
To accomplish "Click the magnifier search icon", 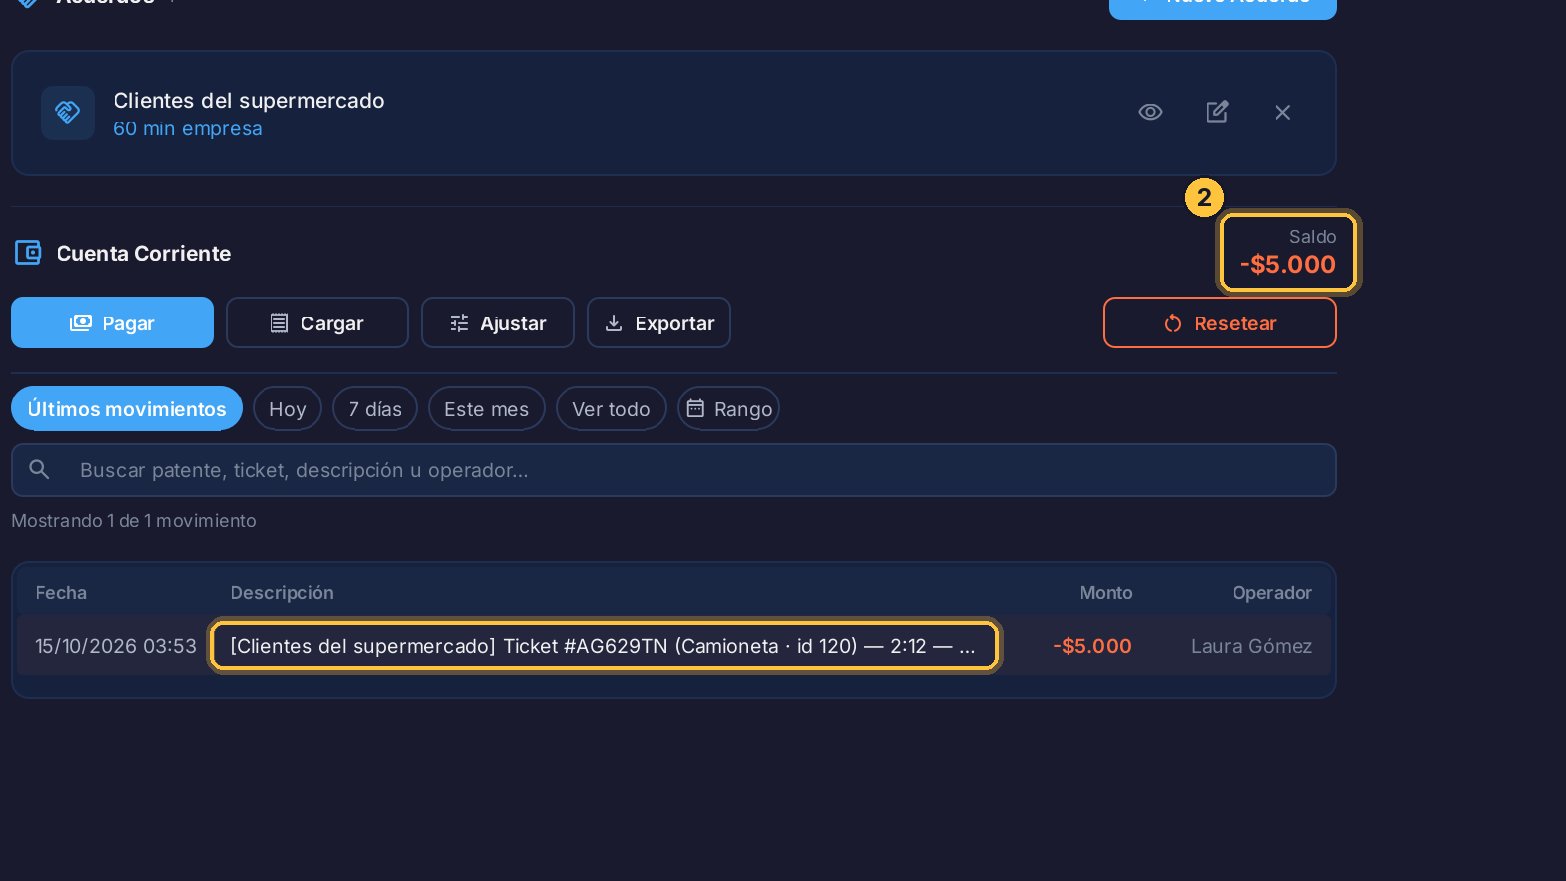I will coord(39,469).
